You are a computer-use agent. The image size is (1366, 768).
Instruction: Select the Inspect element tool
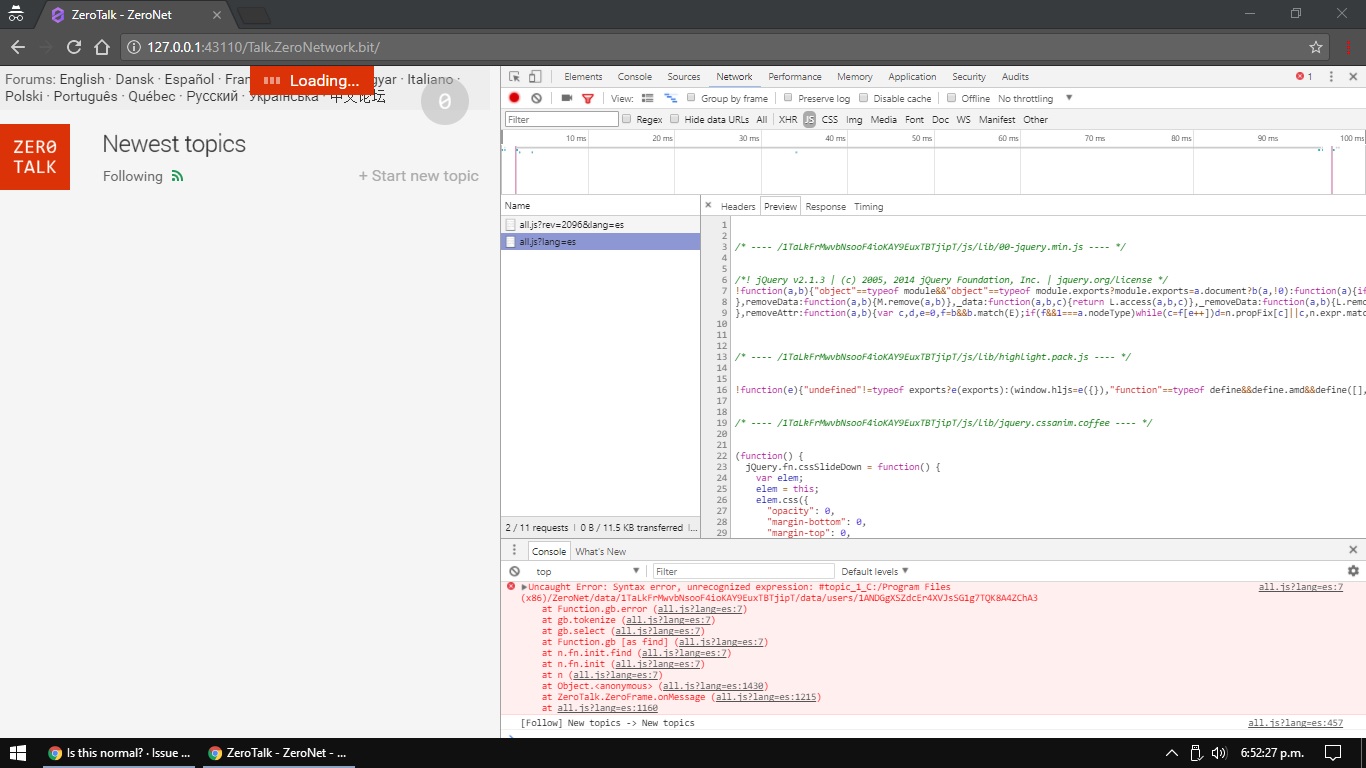(x=513, y=76)
